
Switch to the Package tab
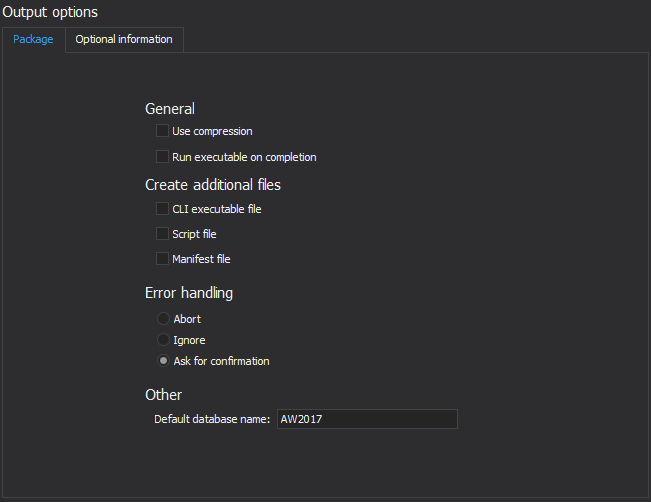click(x=33, y=40)
